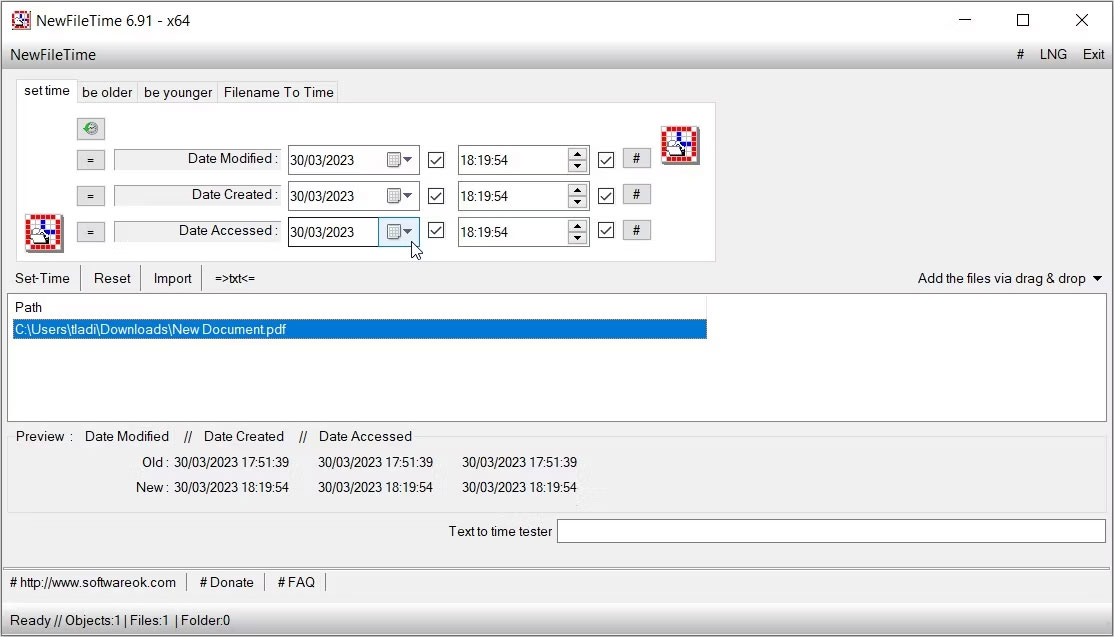
Task: Click the green clock refresh icon
Action: point(90,129)
